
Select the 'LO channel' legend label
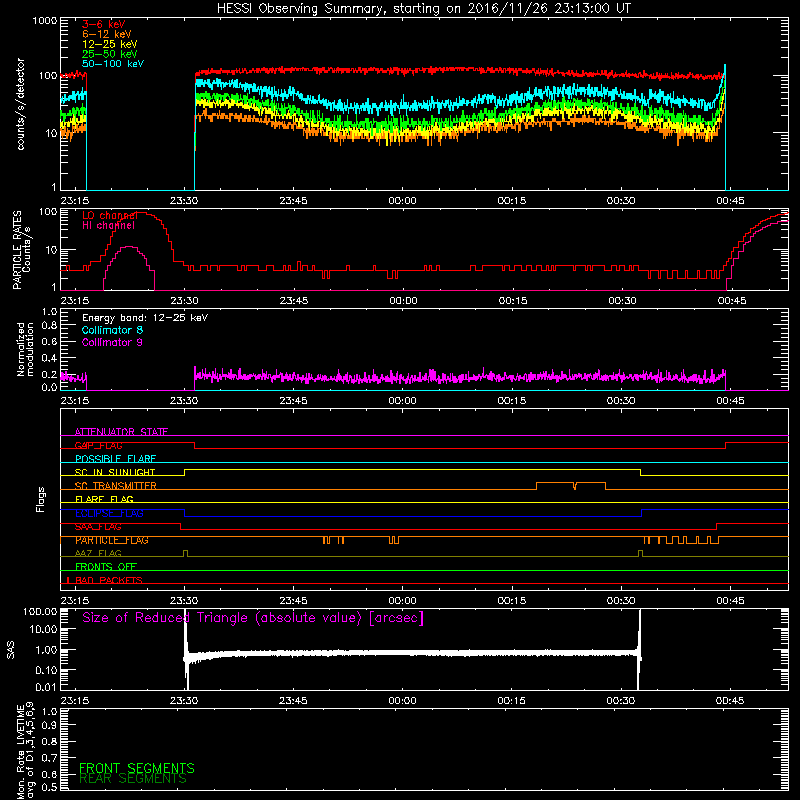tap(110, 215)
